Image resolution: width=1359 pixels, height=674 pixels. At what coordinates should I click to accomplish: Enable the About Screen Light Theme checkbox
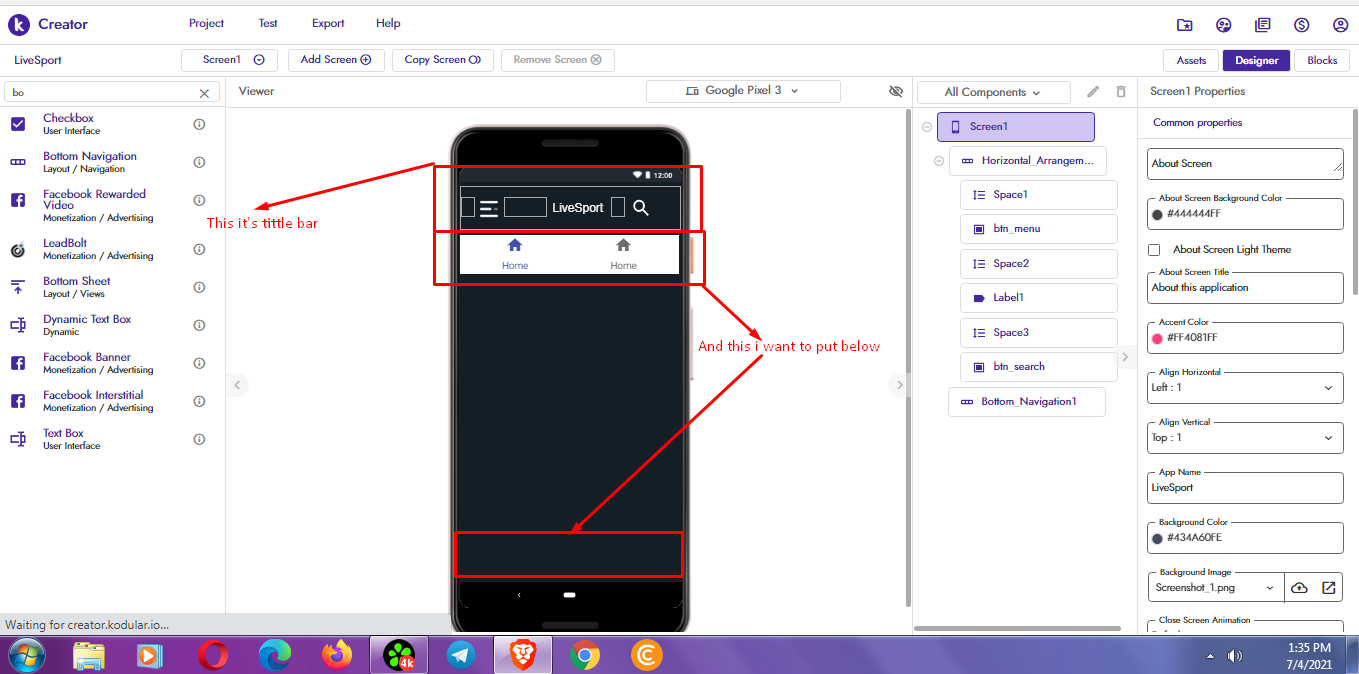(x=1154, y=250)
